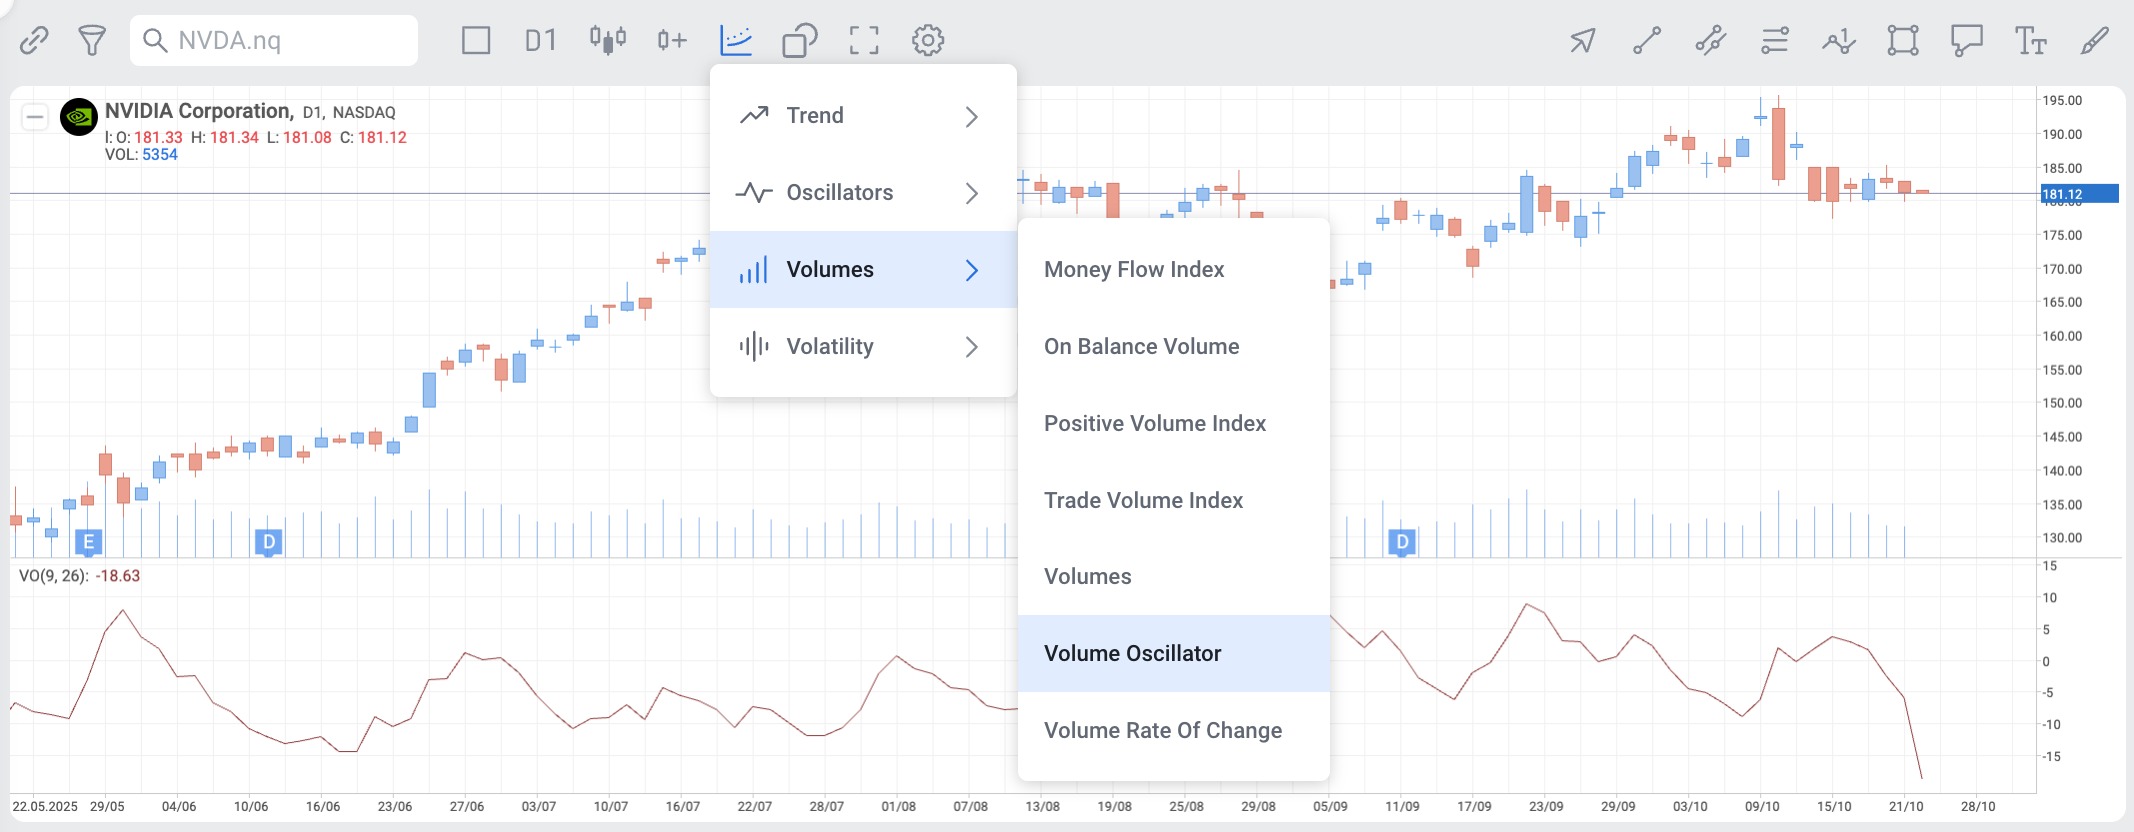This screenshot has height=832, width=2134.
Task: Open the filter funnel icon
Action: [92, 41]
